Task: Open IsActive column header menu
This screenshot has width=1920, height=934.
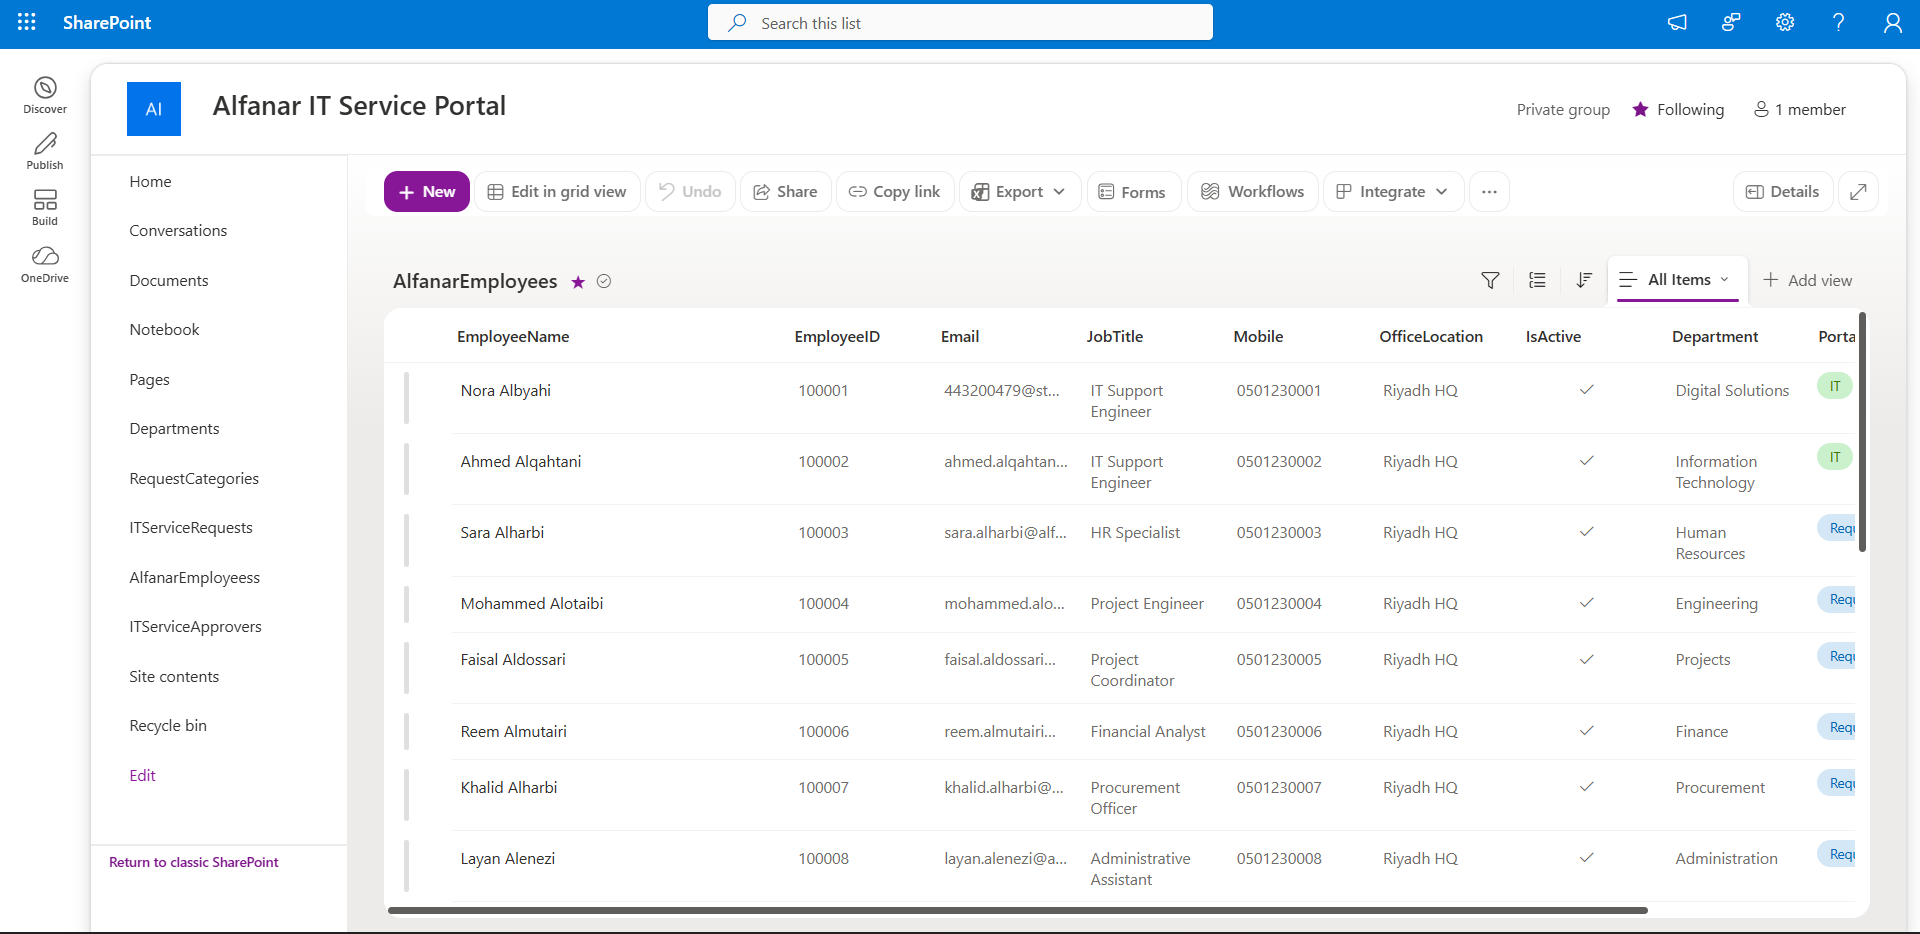Action: tap(1553, 336)
